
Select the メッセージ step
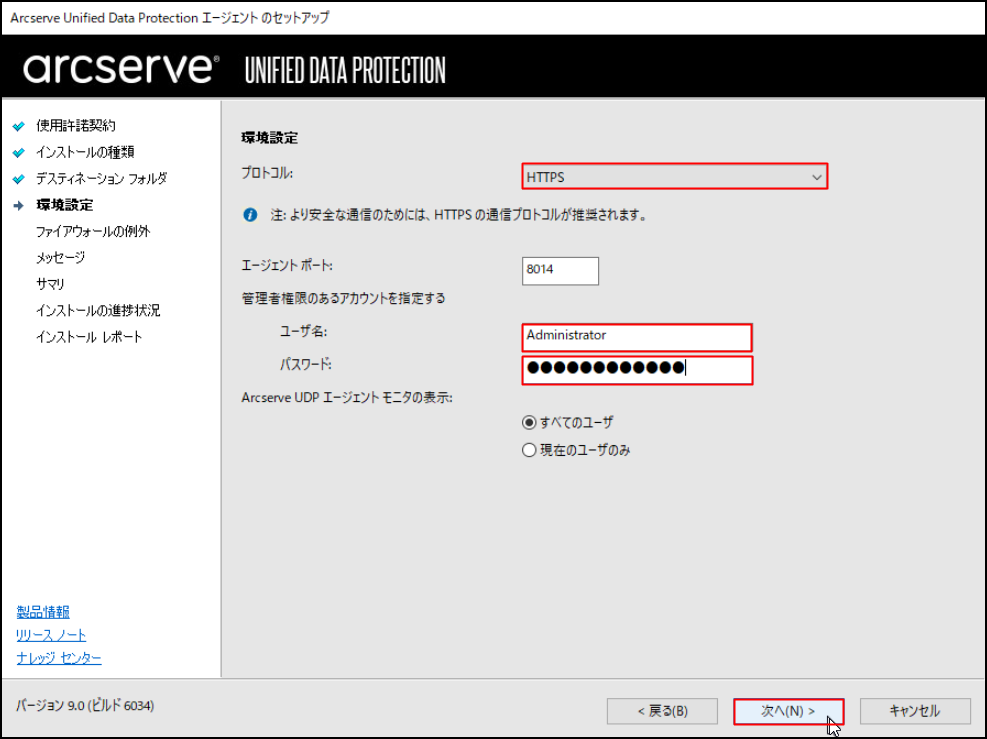pyautogui.click(x=60, y=257)
